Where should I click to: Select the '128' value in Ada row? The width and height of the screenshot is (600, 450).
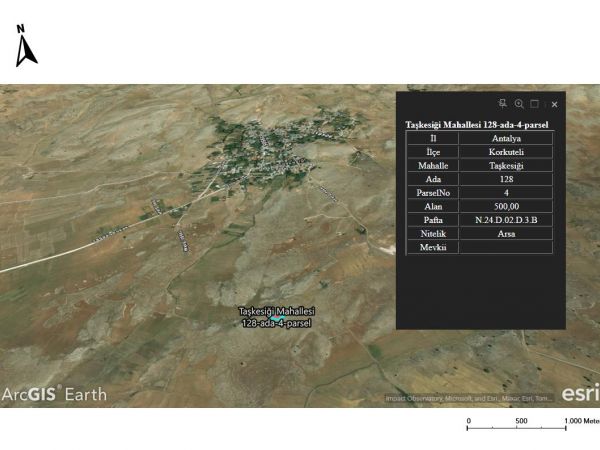[x=506, y=179]
